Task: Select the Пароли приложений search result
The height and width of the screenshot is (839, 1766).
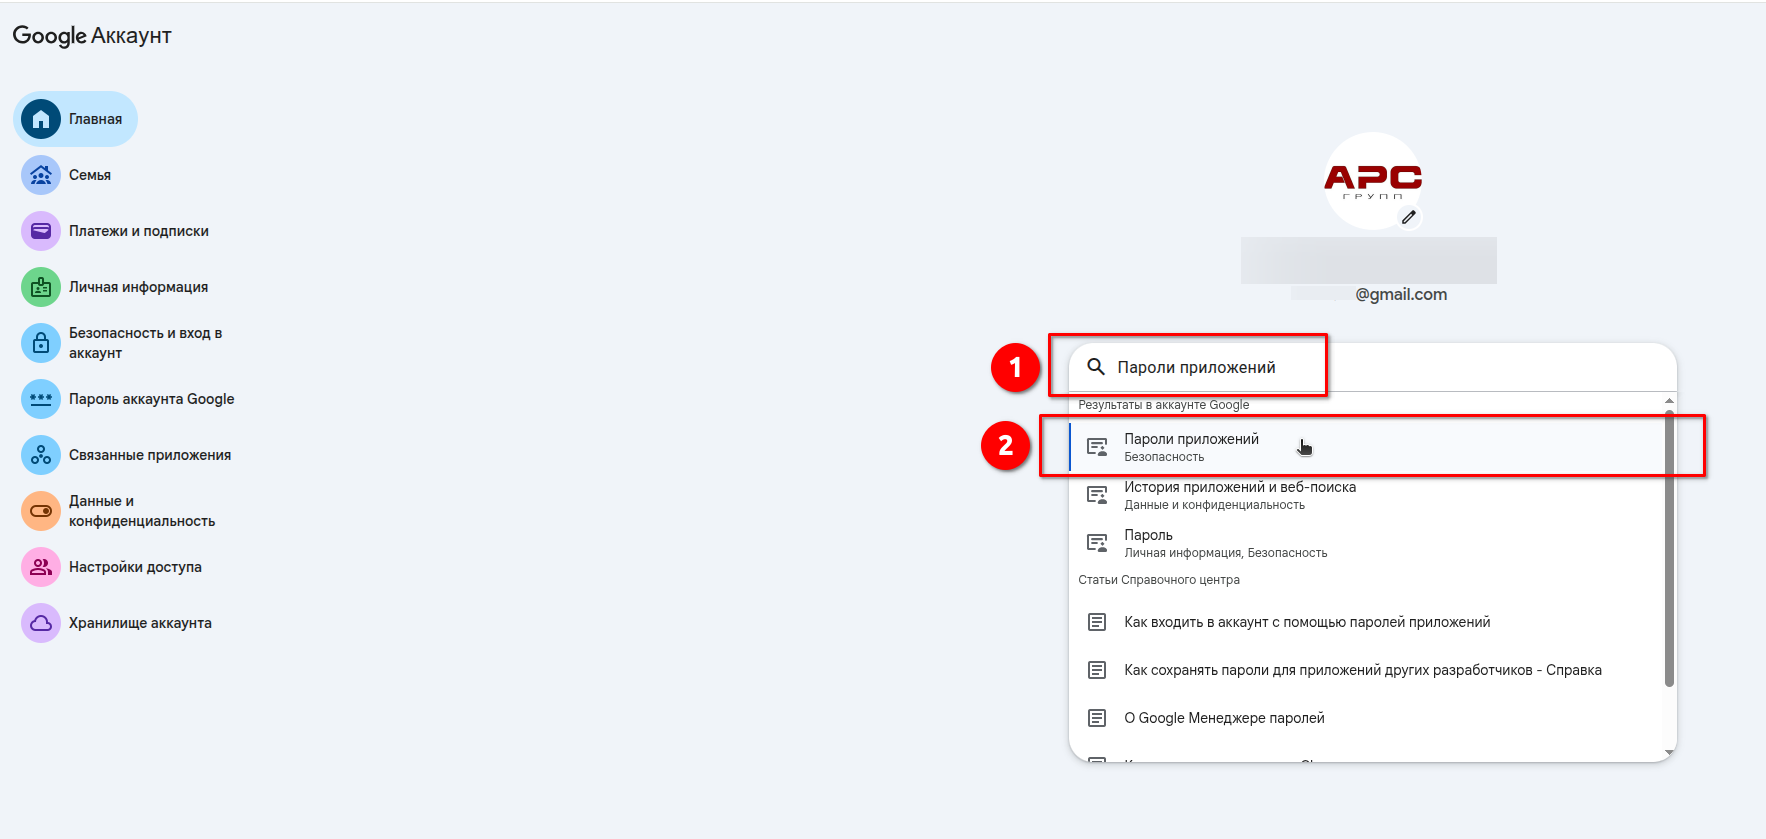Action: coord(1367,447)
